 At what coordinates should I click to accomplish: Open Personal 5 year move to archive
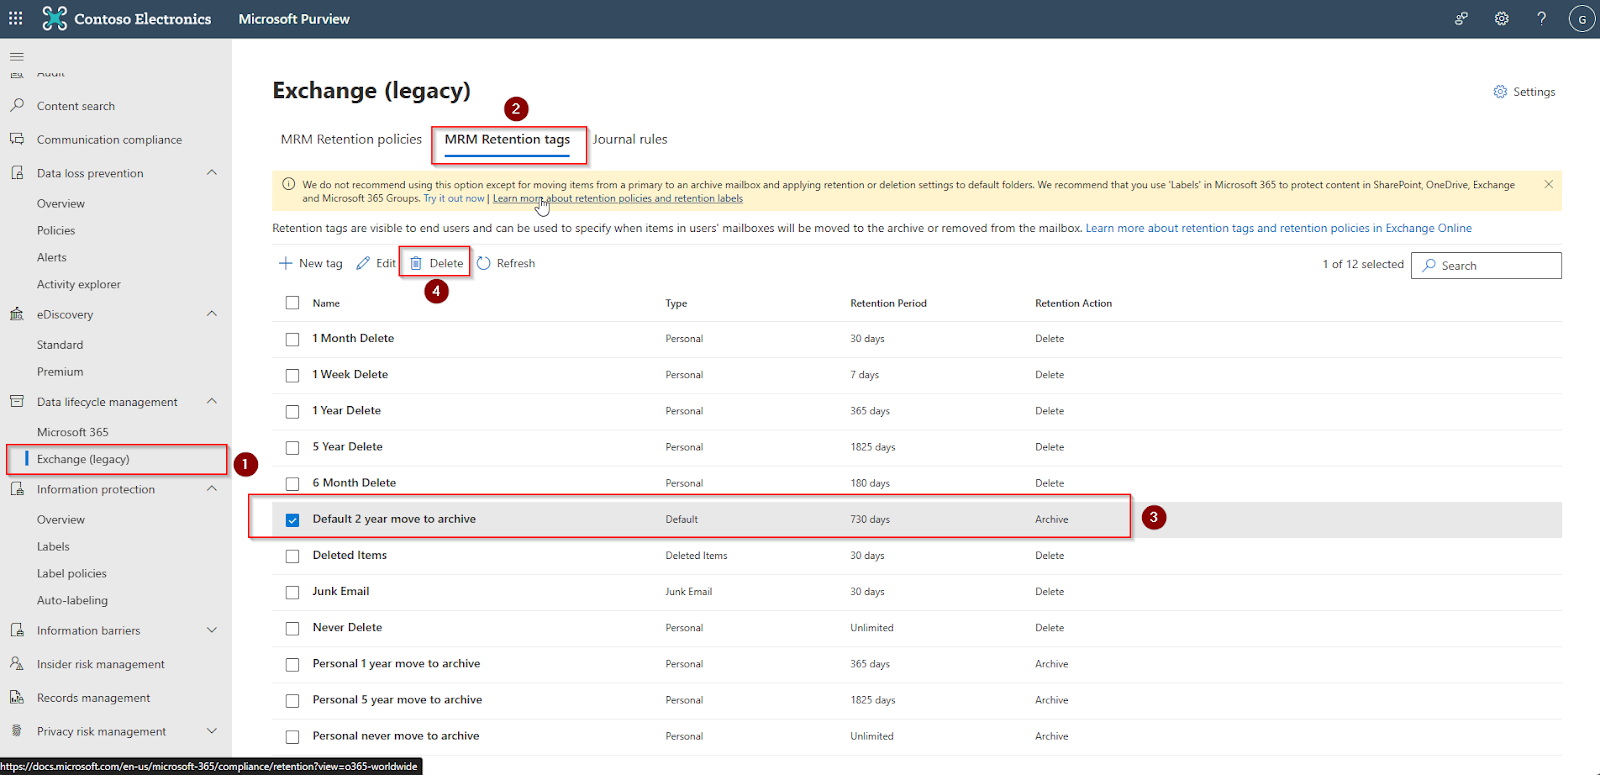(397, 699)
